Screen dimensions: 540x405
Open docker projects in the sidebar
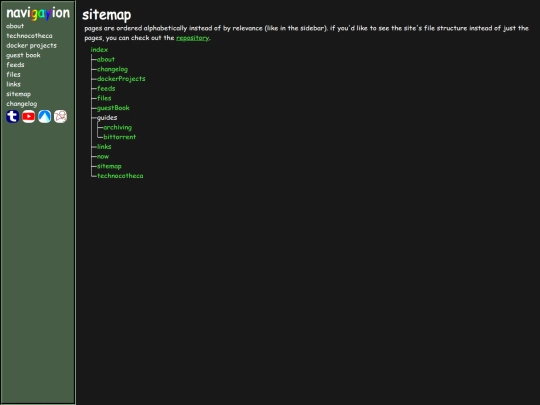tap(31, 45)
